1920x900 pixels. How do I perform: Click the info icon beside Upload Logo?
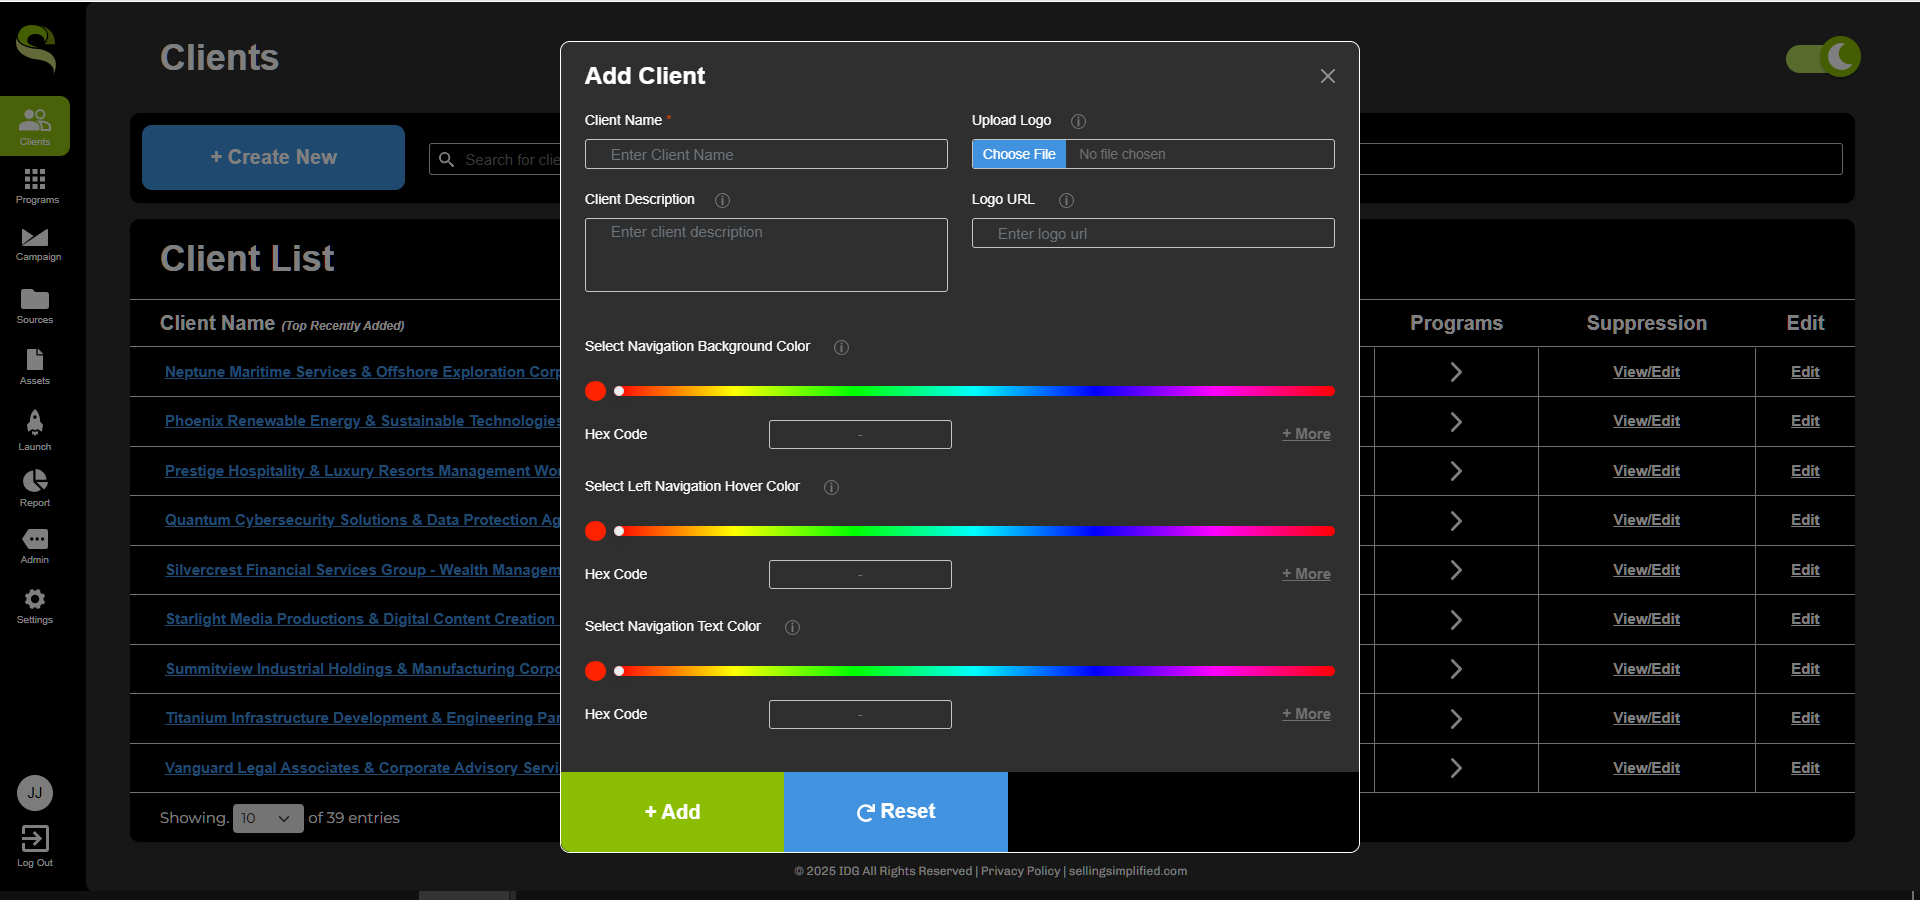(x=1078, y=121)
